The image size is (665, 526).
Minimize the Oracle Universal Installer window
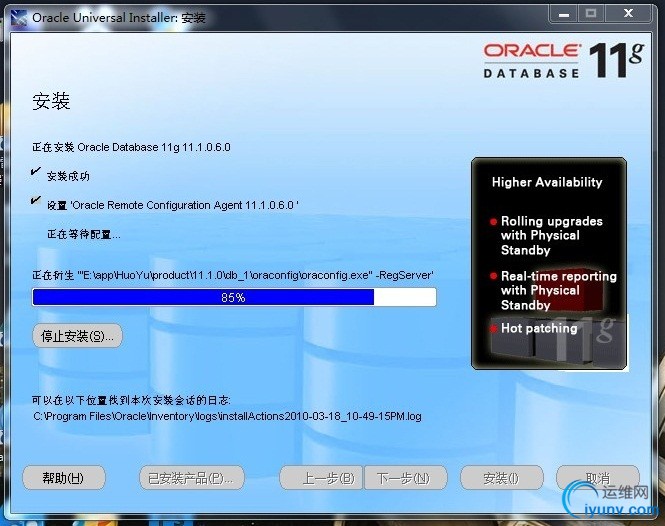(x=563, y=14)
